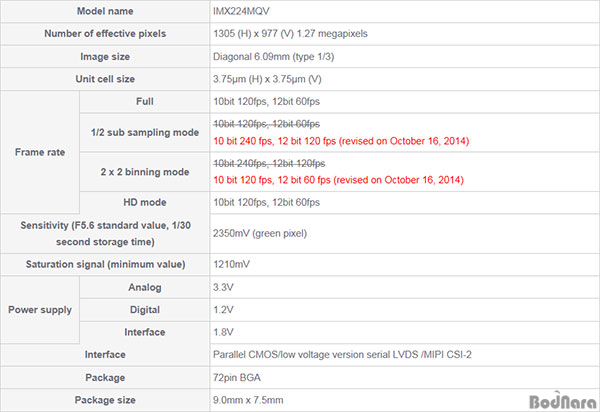This screenshot has height=412, width=600.
Task: Select the Number of effective pixels label
Action: (105, 34)
